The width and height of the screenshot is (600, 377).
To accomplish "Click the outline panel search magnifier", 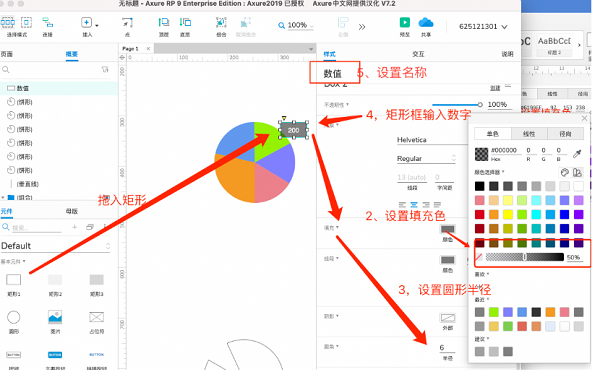I will pos(6,69).
